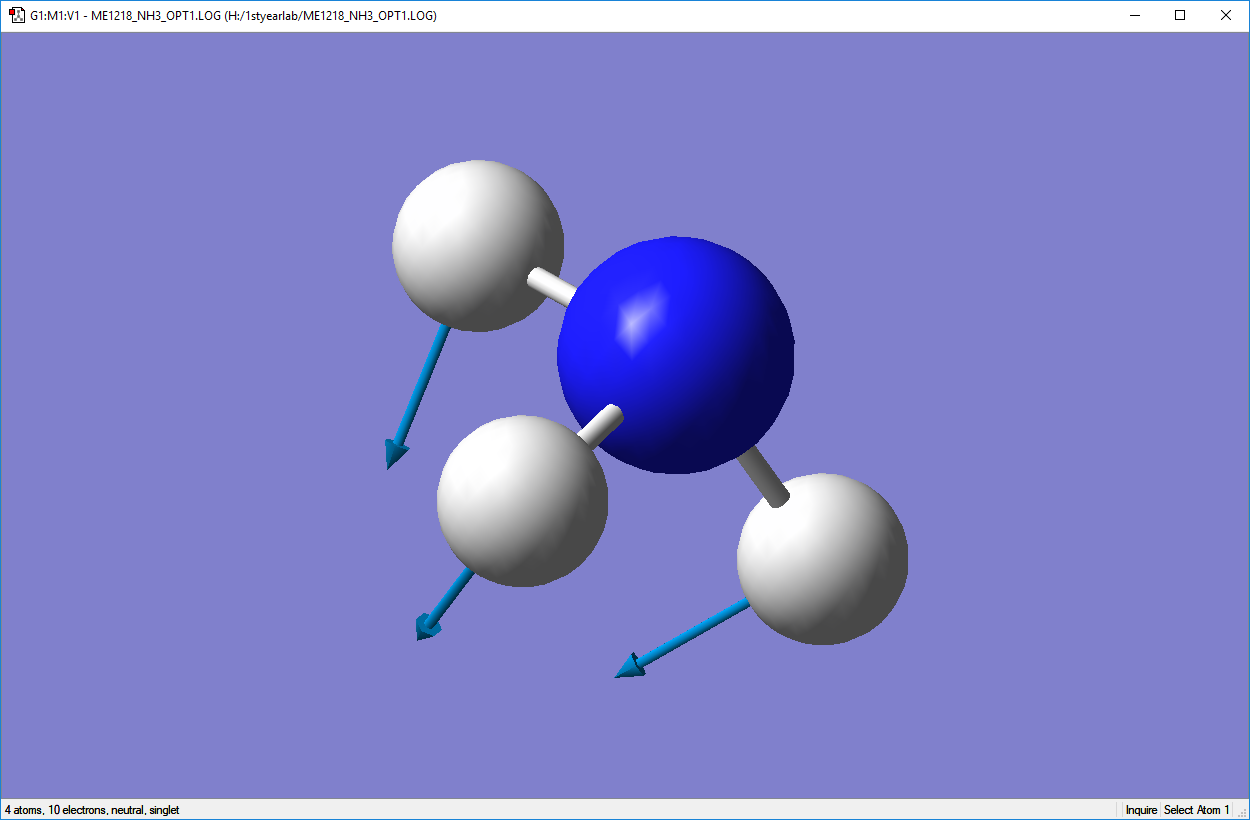Select the bottom-right hydrogen atom
1250x820 pixels.
tap(822, 559)
